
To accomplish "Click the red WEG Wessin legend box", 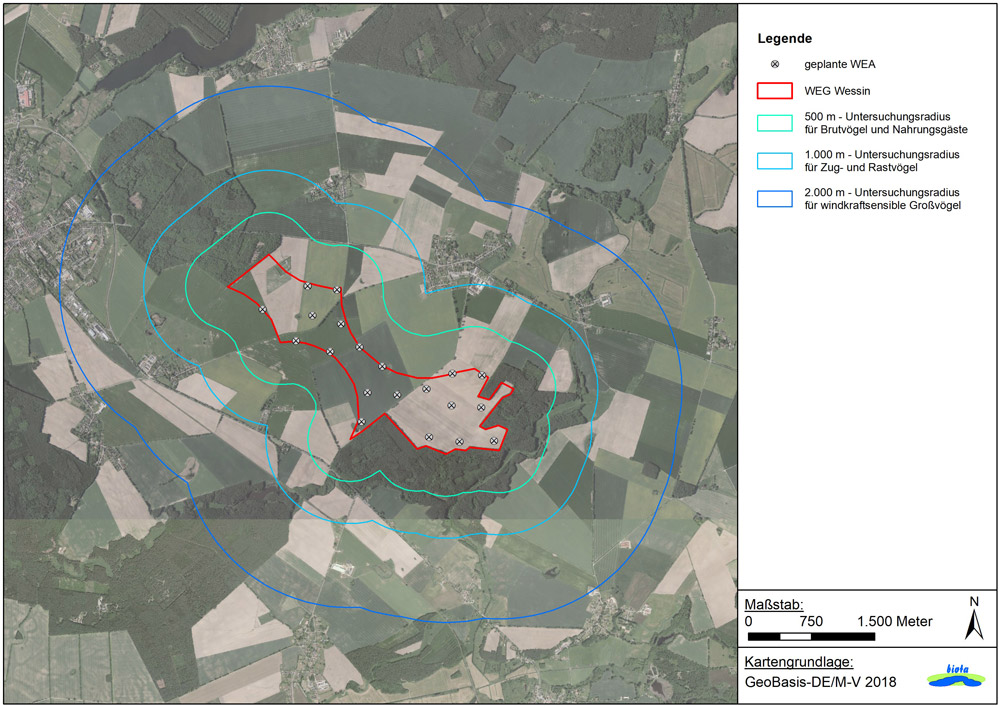I will click(775, 91).
